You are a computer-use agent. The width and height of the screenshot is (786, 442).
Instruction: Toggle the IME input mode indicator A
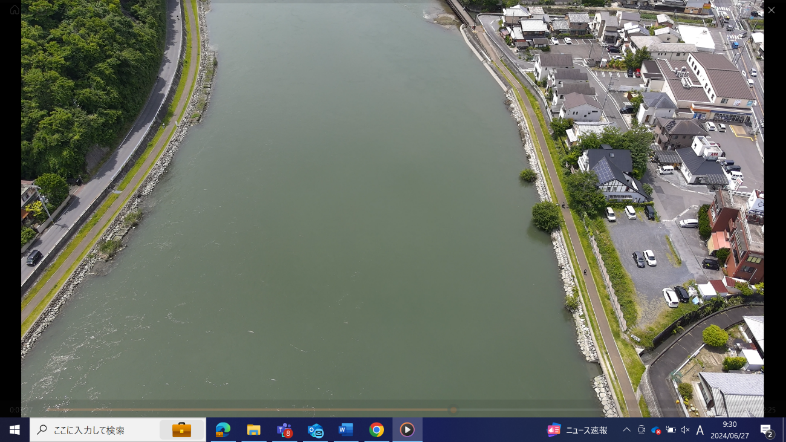[700, 430]
